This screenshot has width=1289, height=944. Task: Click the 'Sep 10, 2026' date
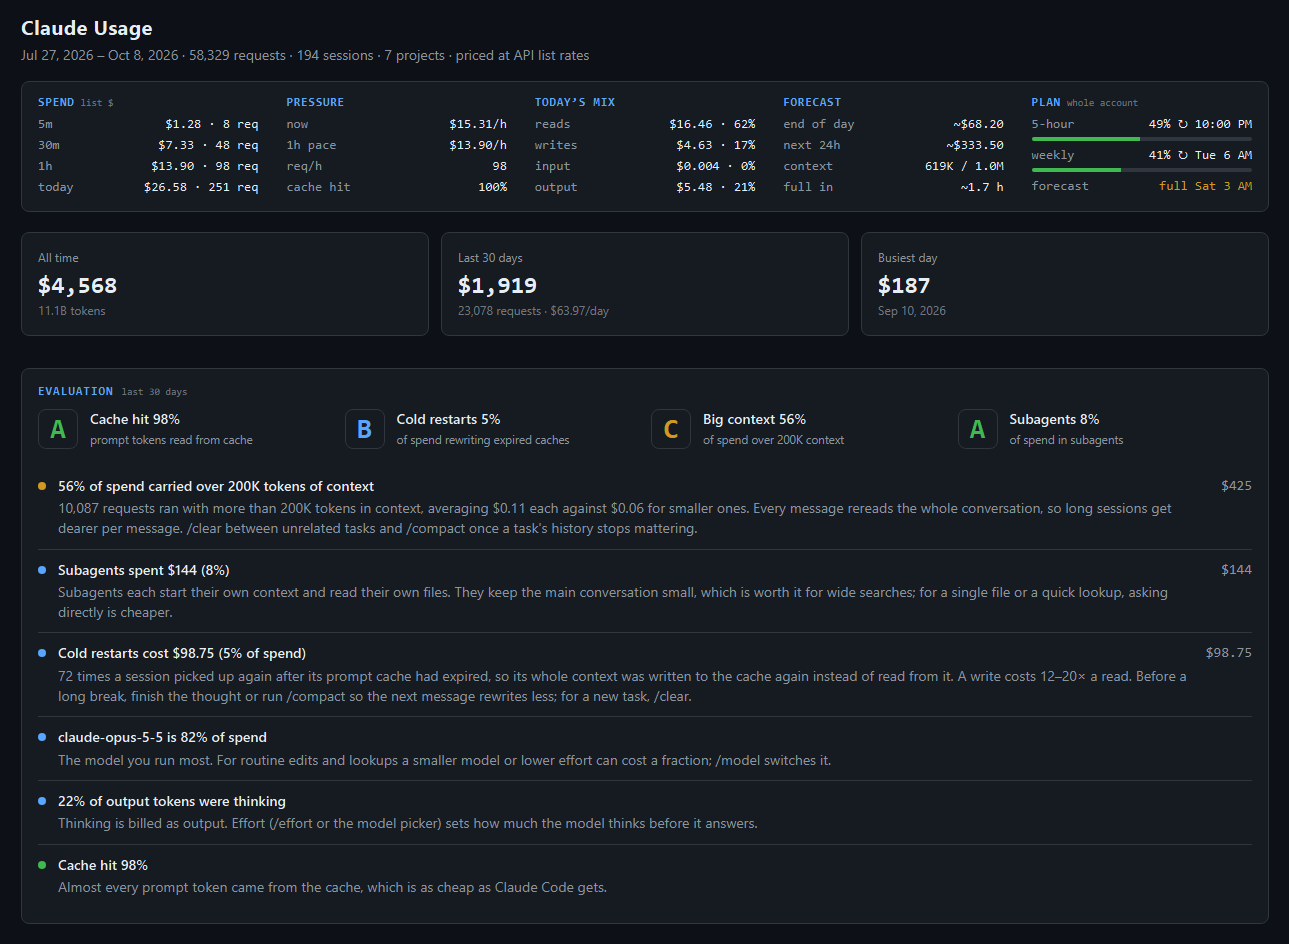[x=912, y=311]
